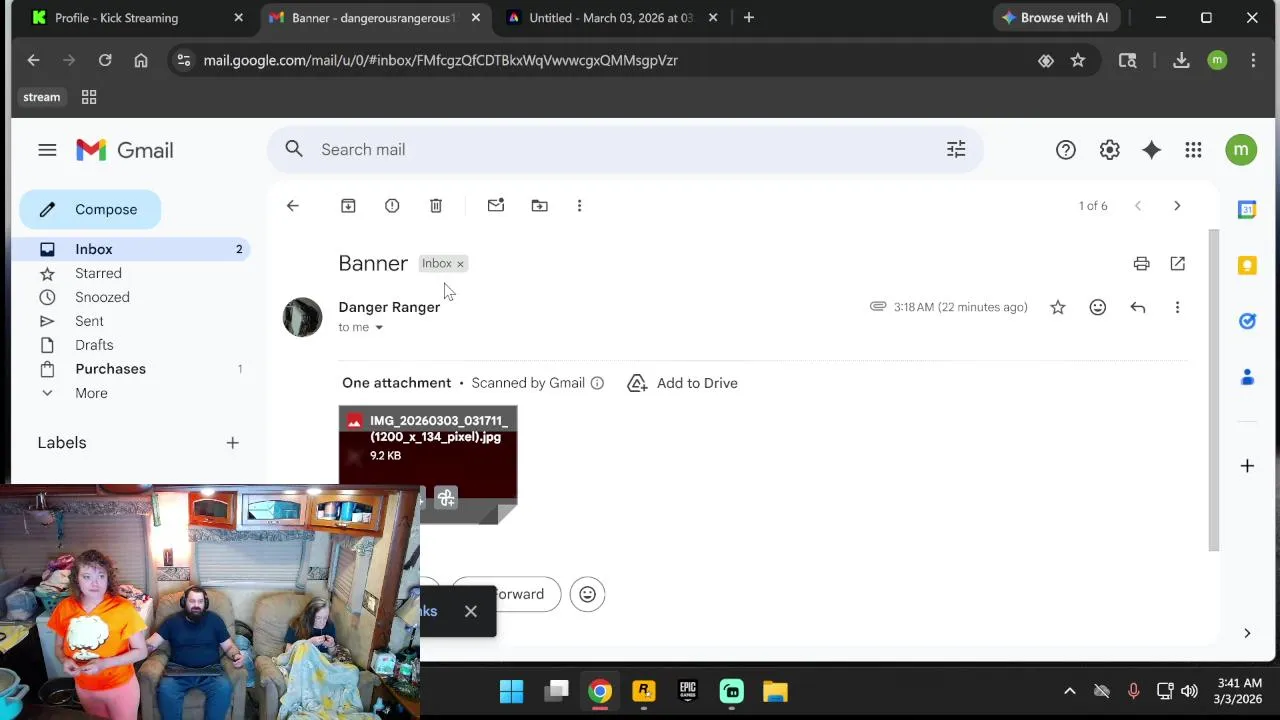Open Google account avatar in Gmail
Viewport: 1280px width, 720px height.
pyautogui.click(x=1241, y=150)
